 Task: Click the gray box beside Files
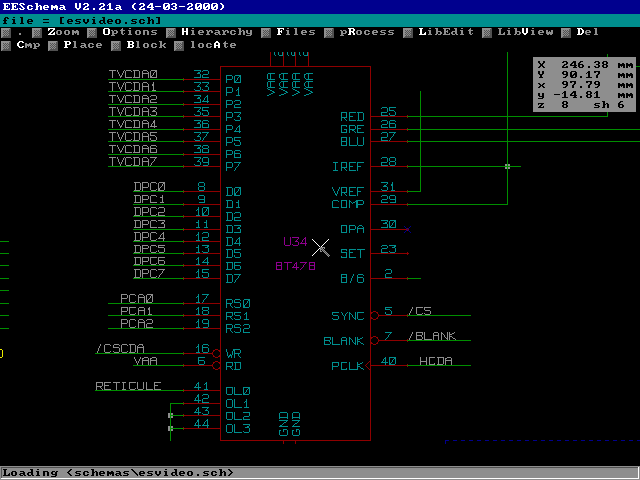click(x=266, y=33)
